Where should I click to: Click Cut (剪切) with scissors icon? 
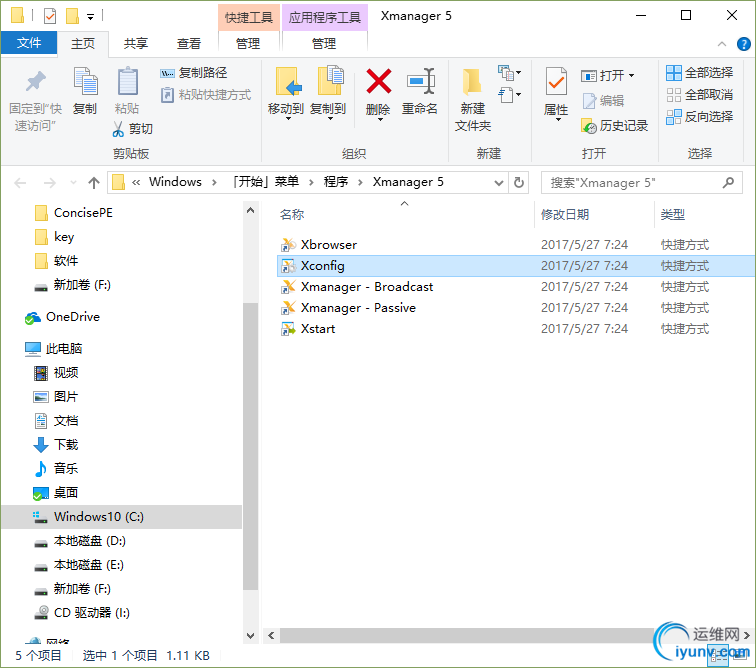133,129
